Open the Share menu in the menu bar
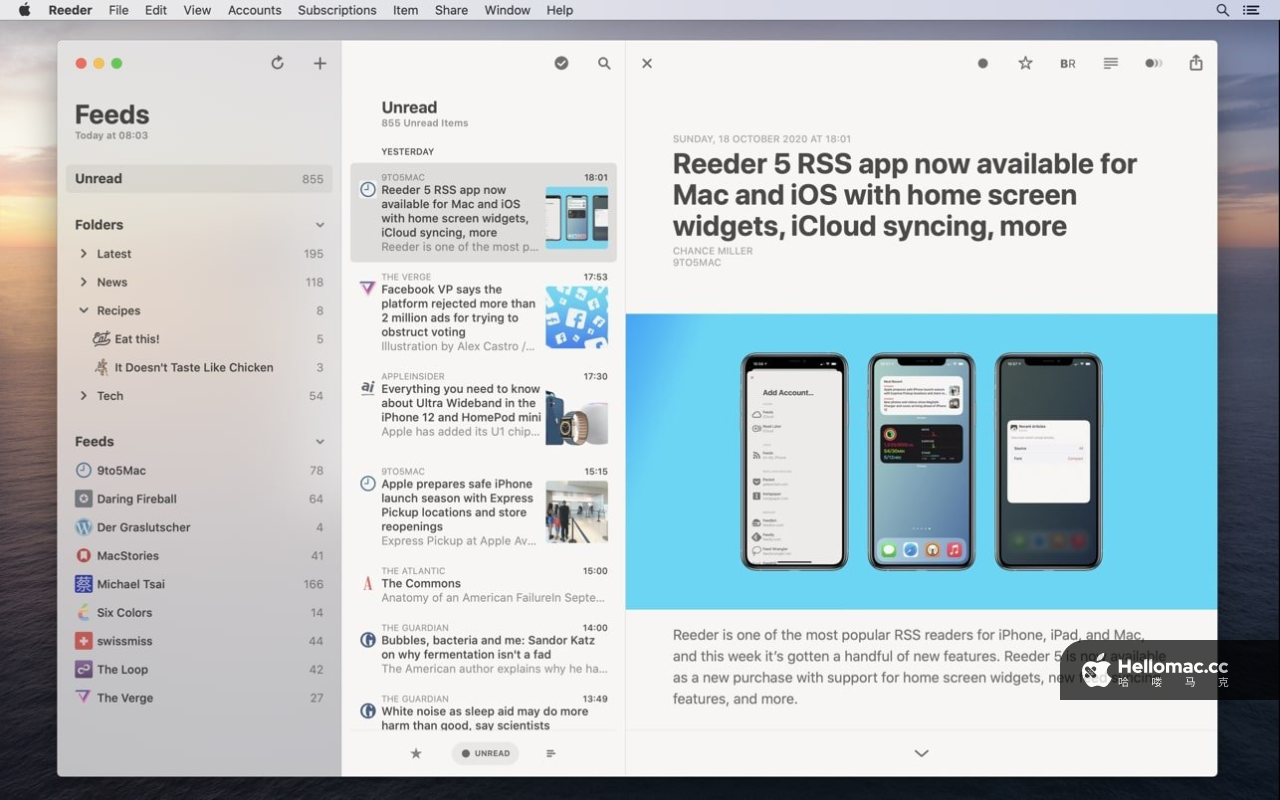This screenshot has height=800, width=1280. pyautogui.click(x=451, y=10)
